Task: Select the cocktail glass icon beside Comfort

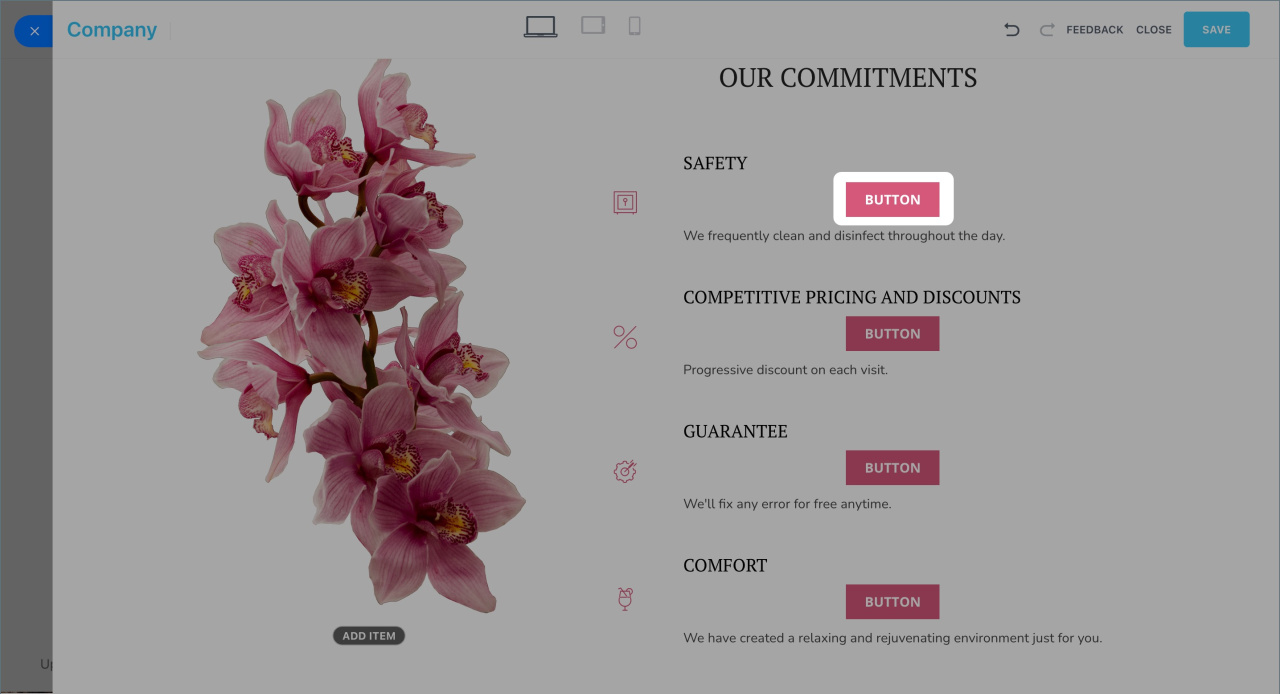Action: 625,599
